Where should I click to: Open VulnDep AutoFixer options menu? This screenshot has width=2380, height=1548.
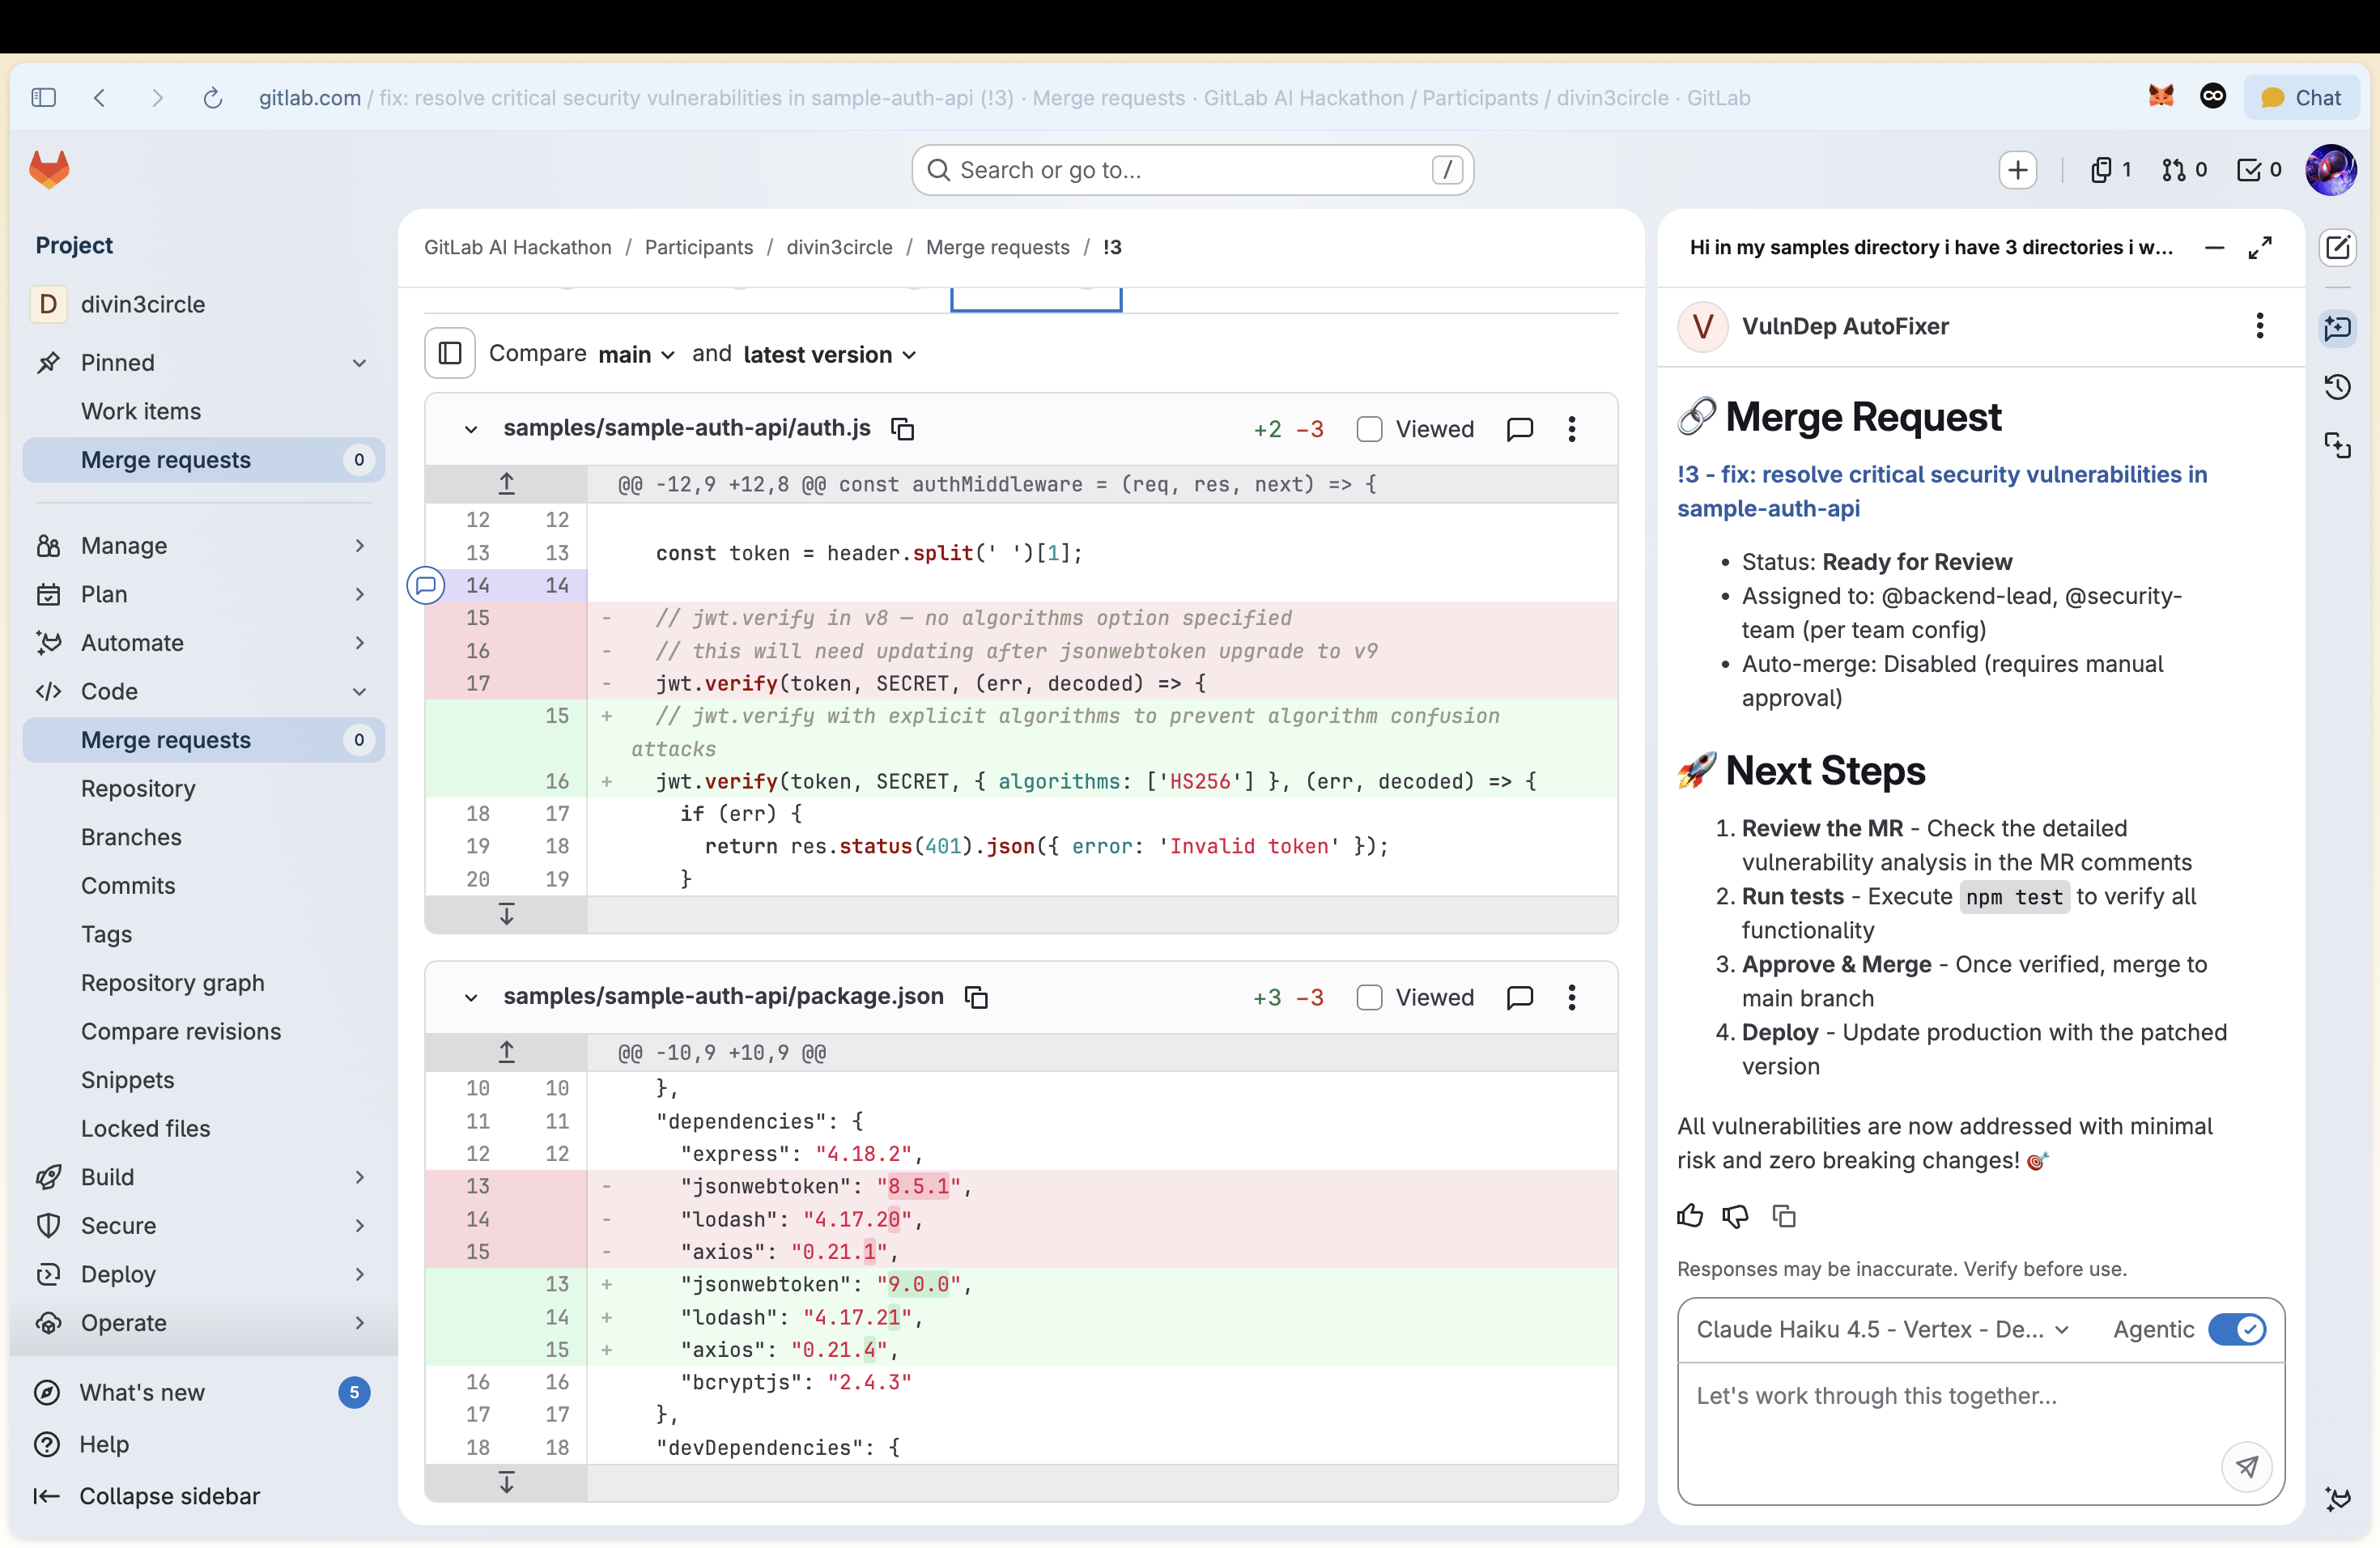click(2259, 326)
